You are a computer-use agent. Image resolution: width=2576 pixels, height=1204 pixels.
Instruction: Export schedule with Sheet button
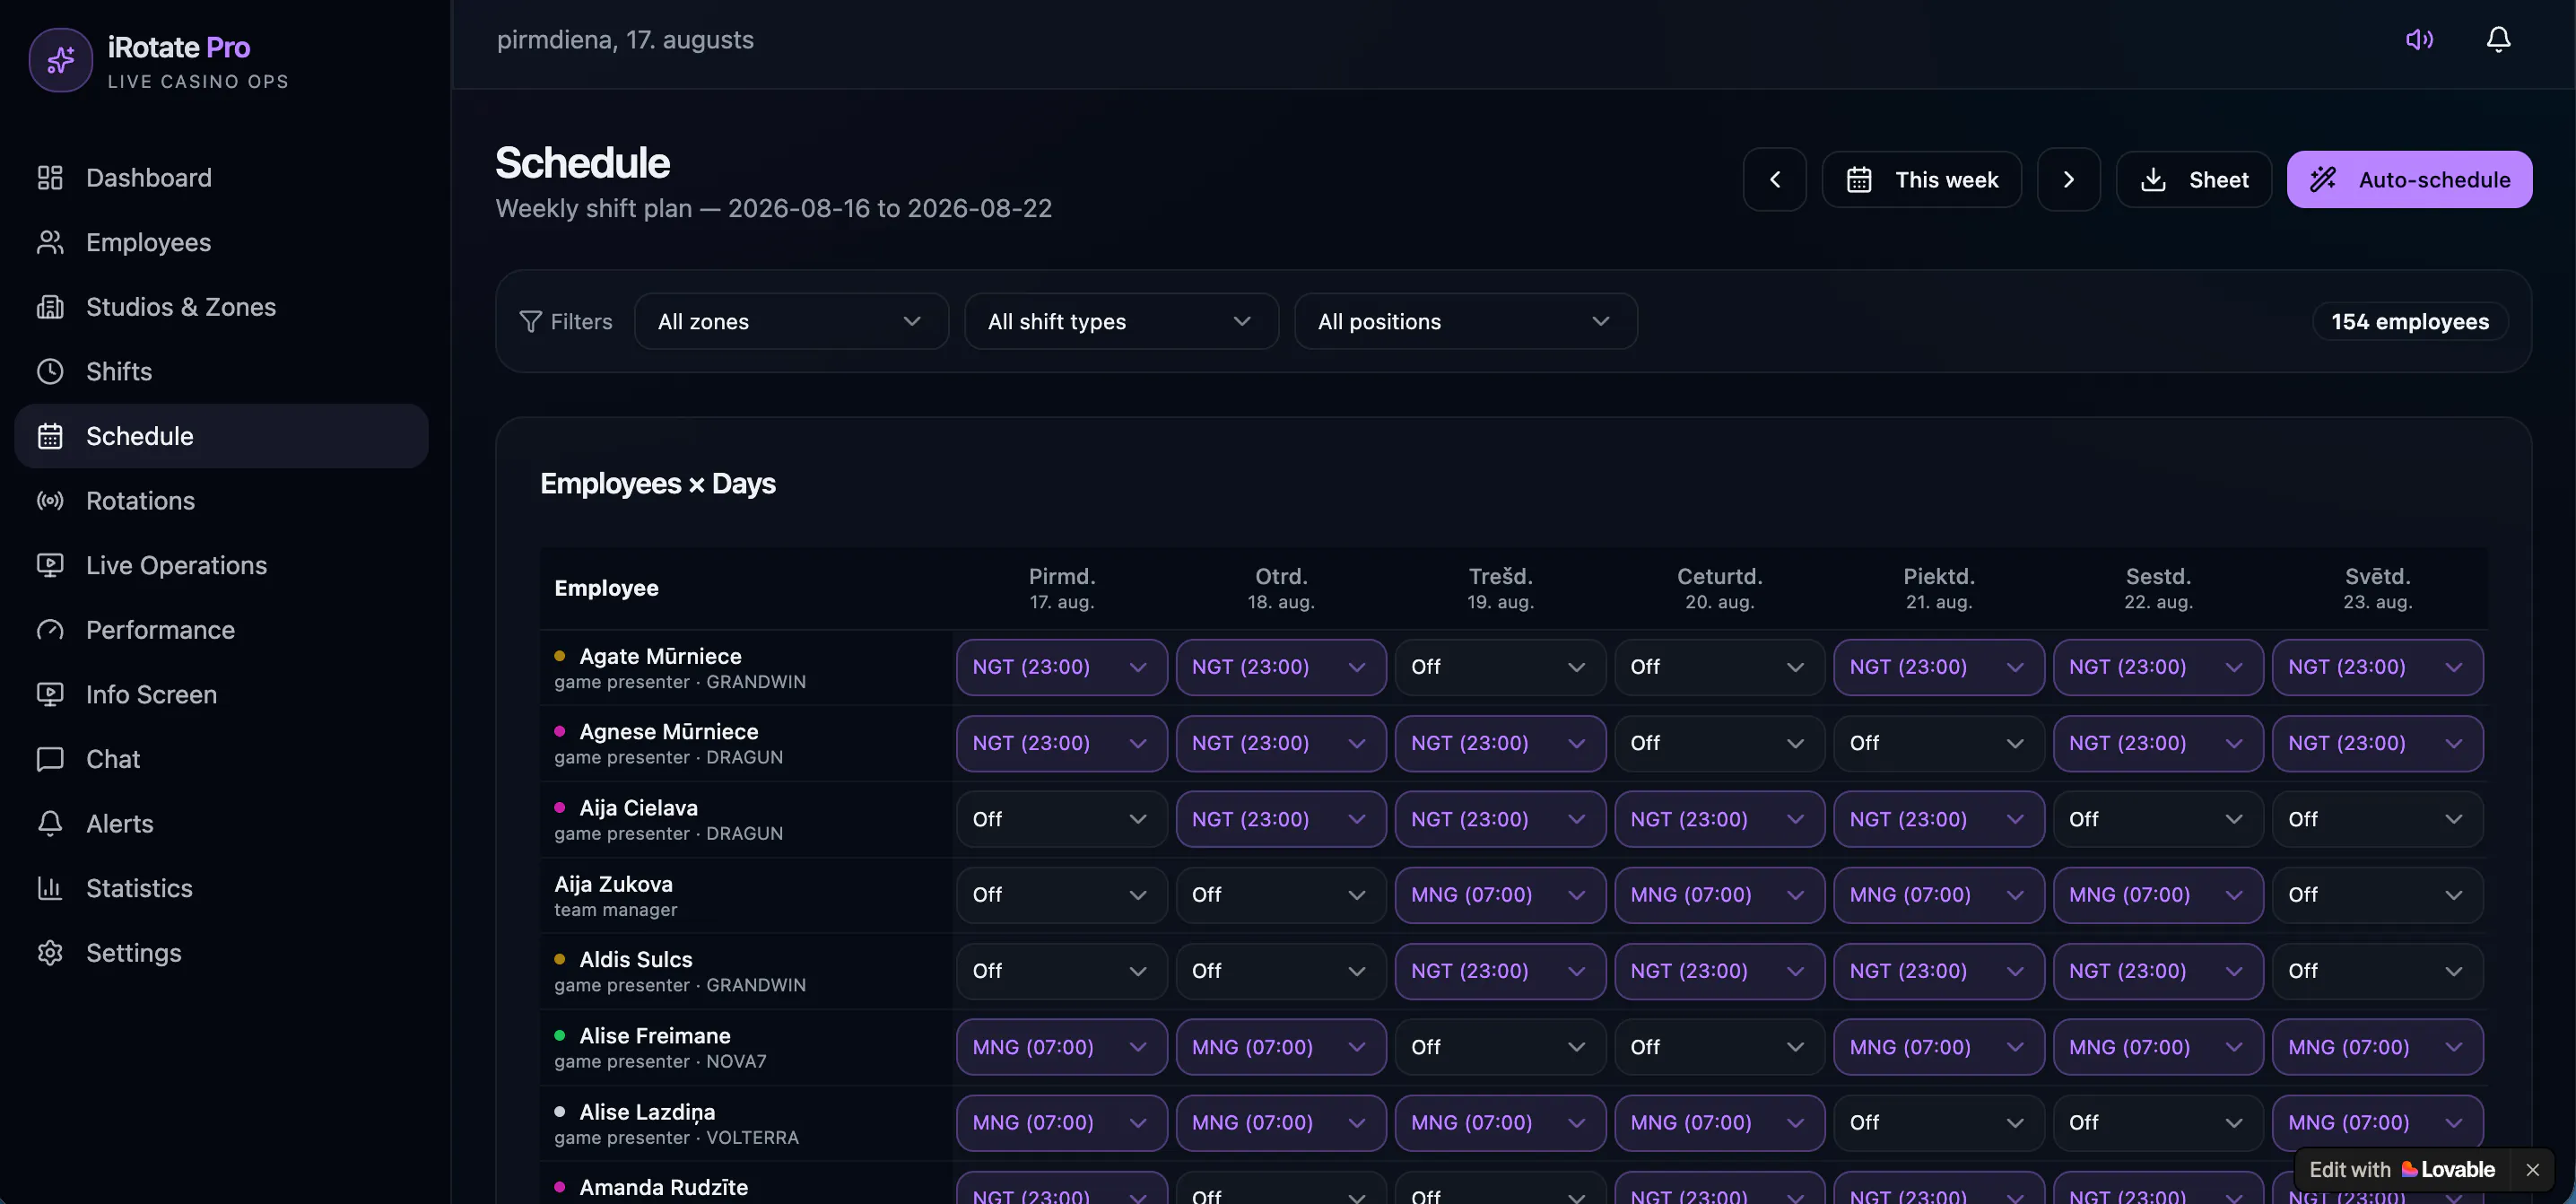[2193, 179]
